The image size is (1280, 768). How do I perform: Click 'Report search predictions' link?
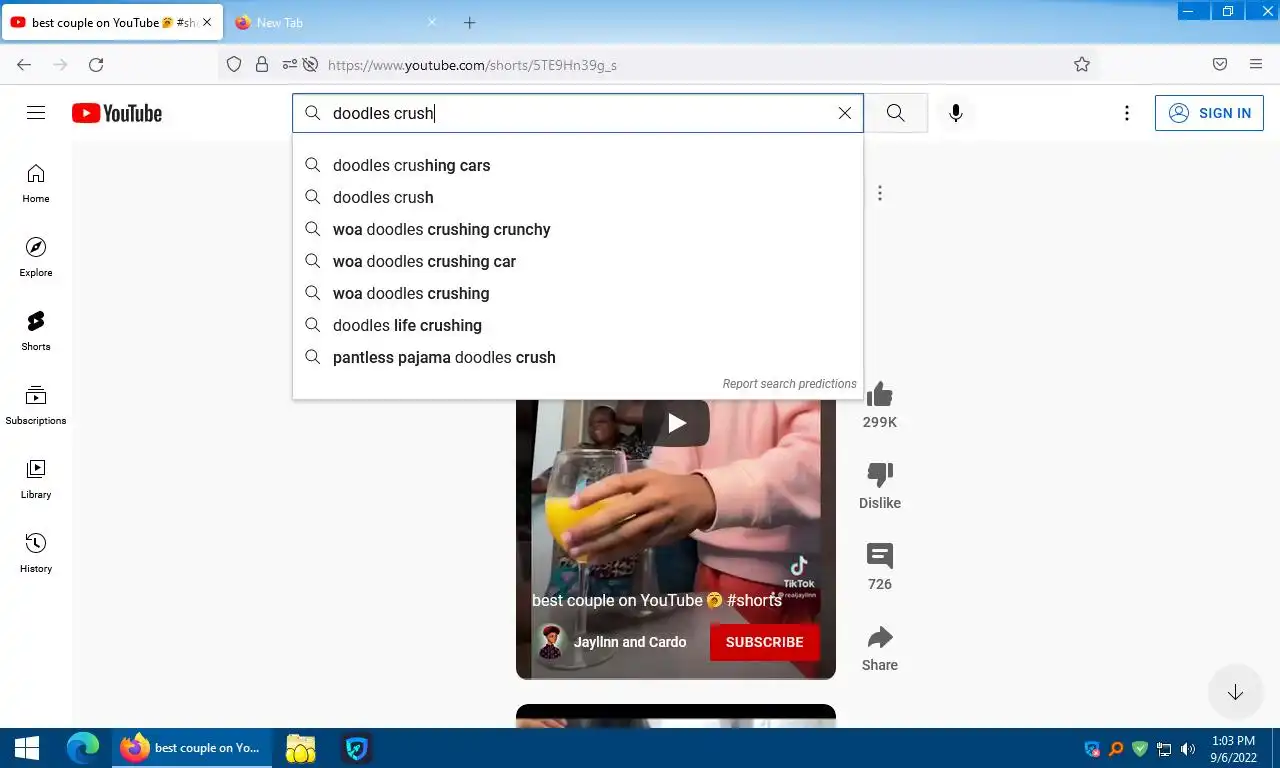coord(789,384)
